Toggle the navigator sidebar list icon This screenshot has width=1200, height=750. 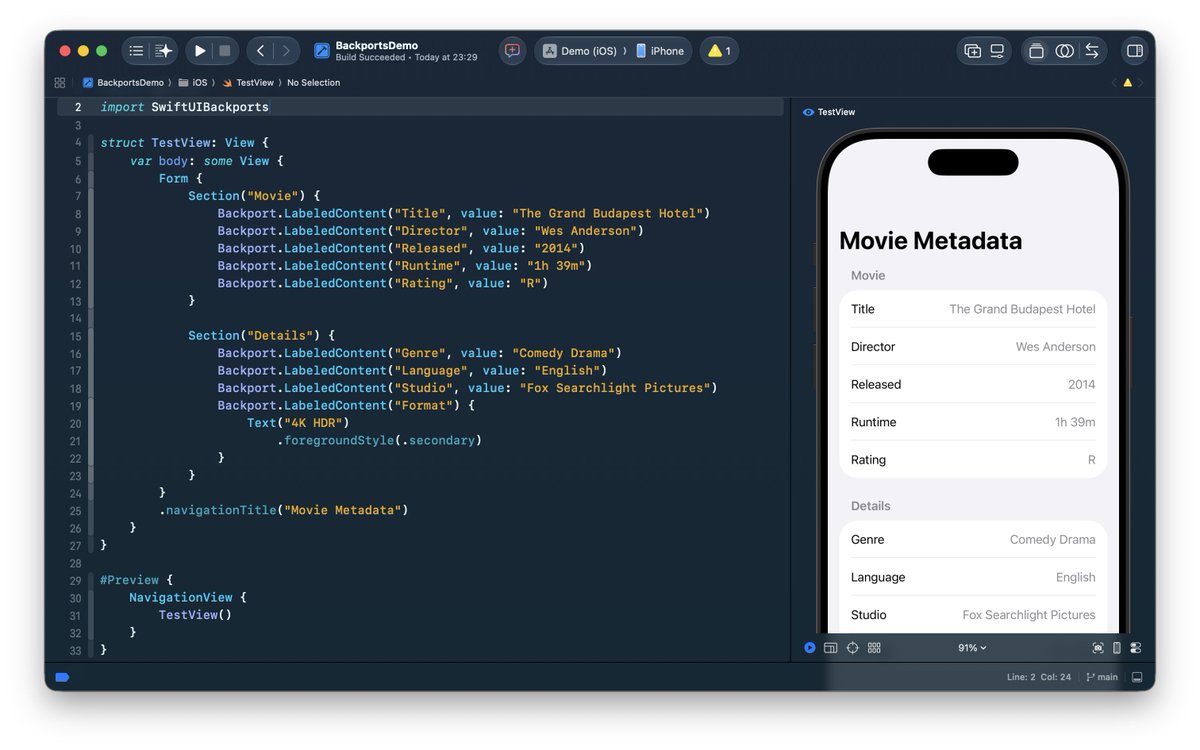[x=137, y=51]
